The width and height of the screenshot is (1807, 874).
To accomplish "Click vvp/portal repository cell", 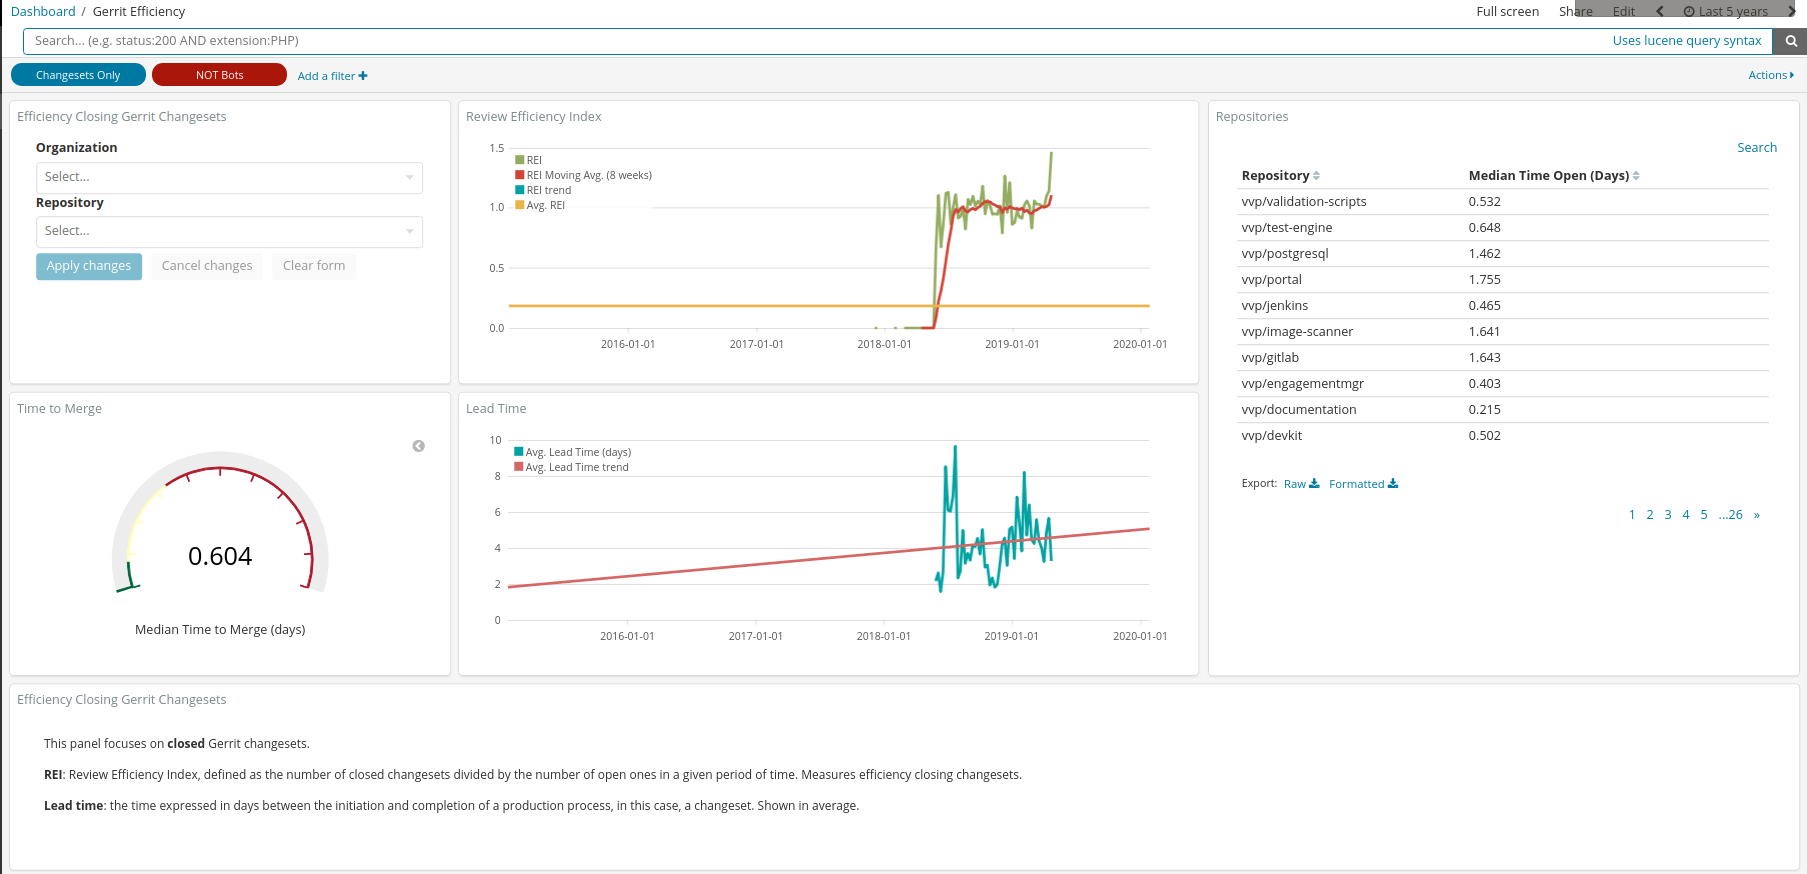I will [x=1272, y=280].
